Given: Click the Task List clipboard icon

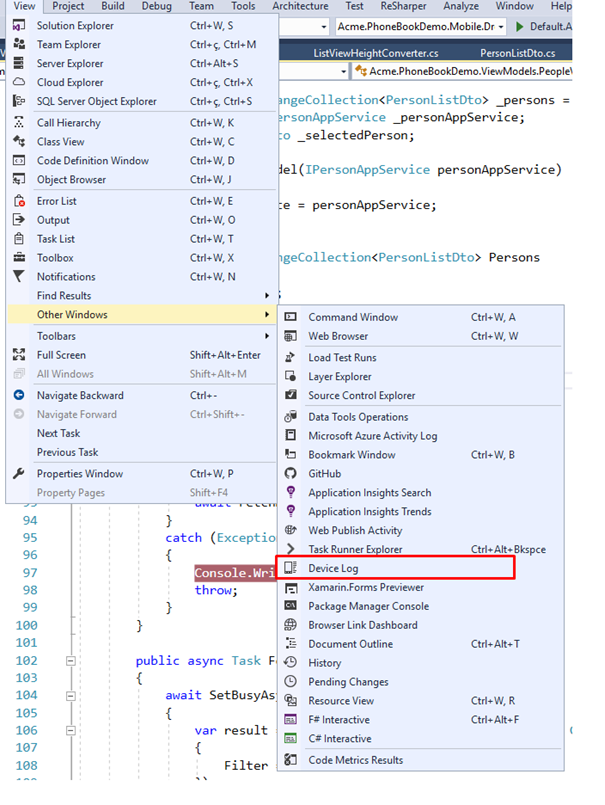Looking at the screenshot, I should pyautogui.click(x=19, y=239).
